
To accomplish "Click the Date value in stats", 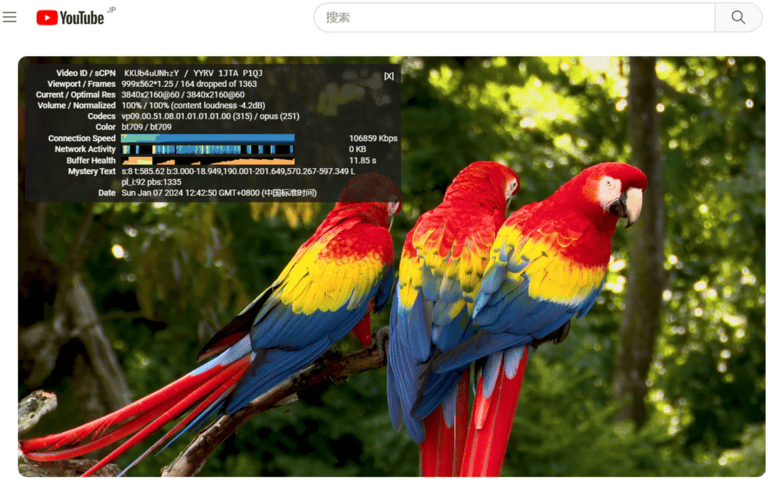I will [219, 193].
